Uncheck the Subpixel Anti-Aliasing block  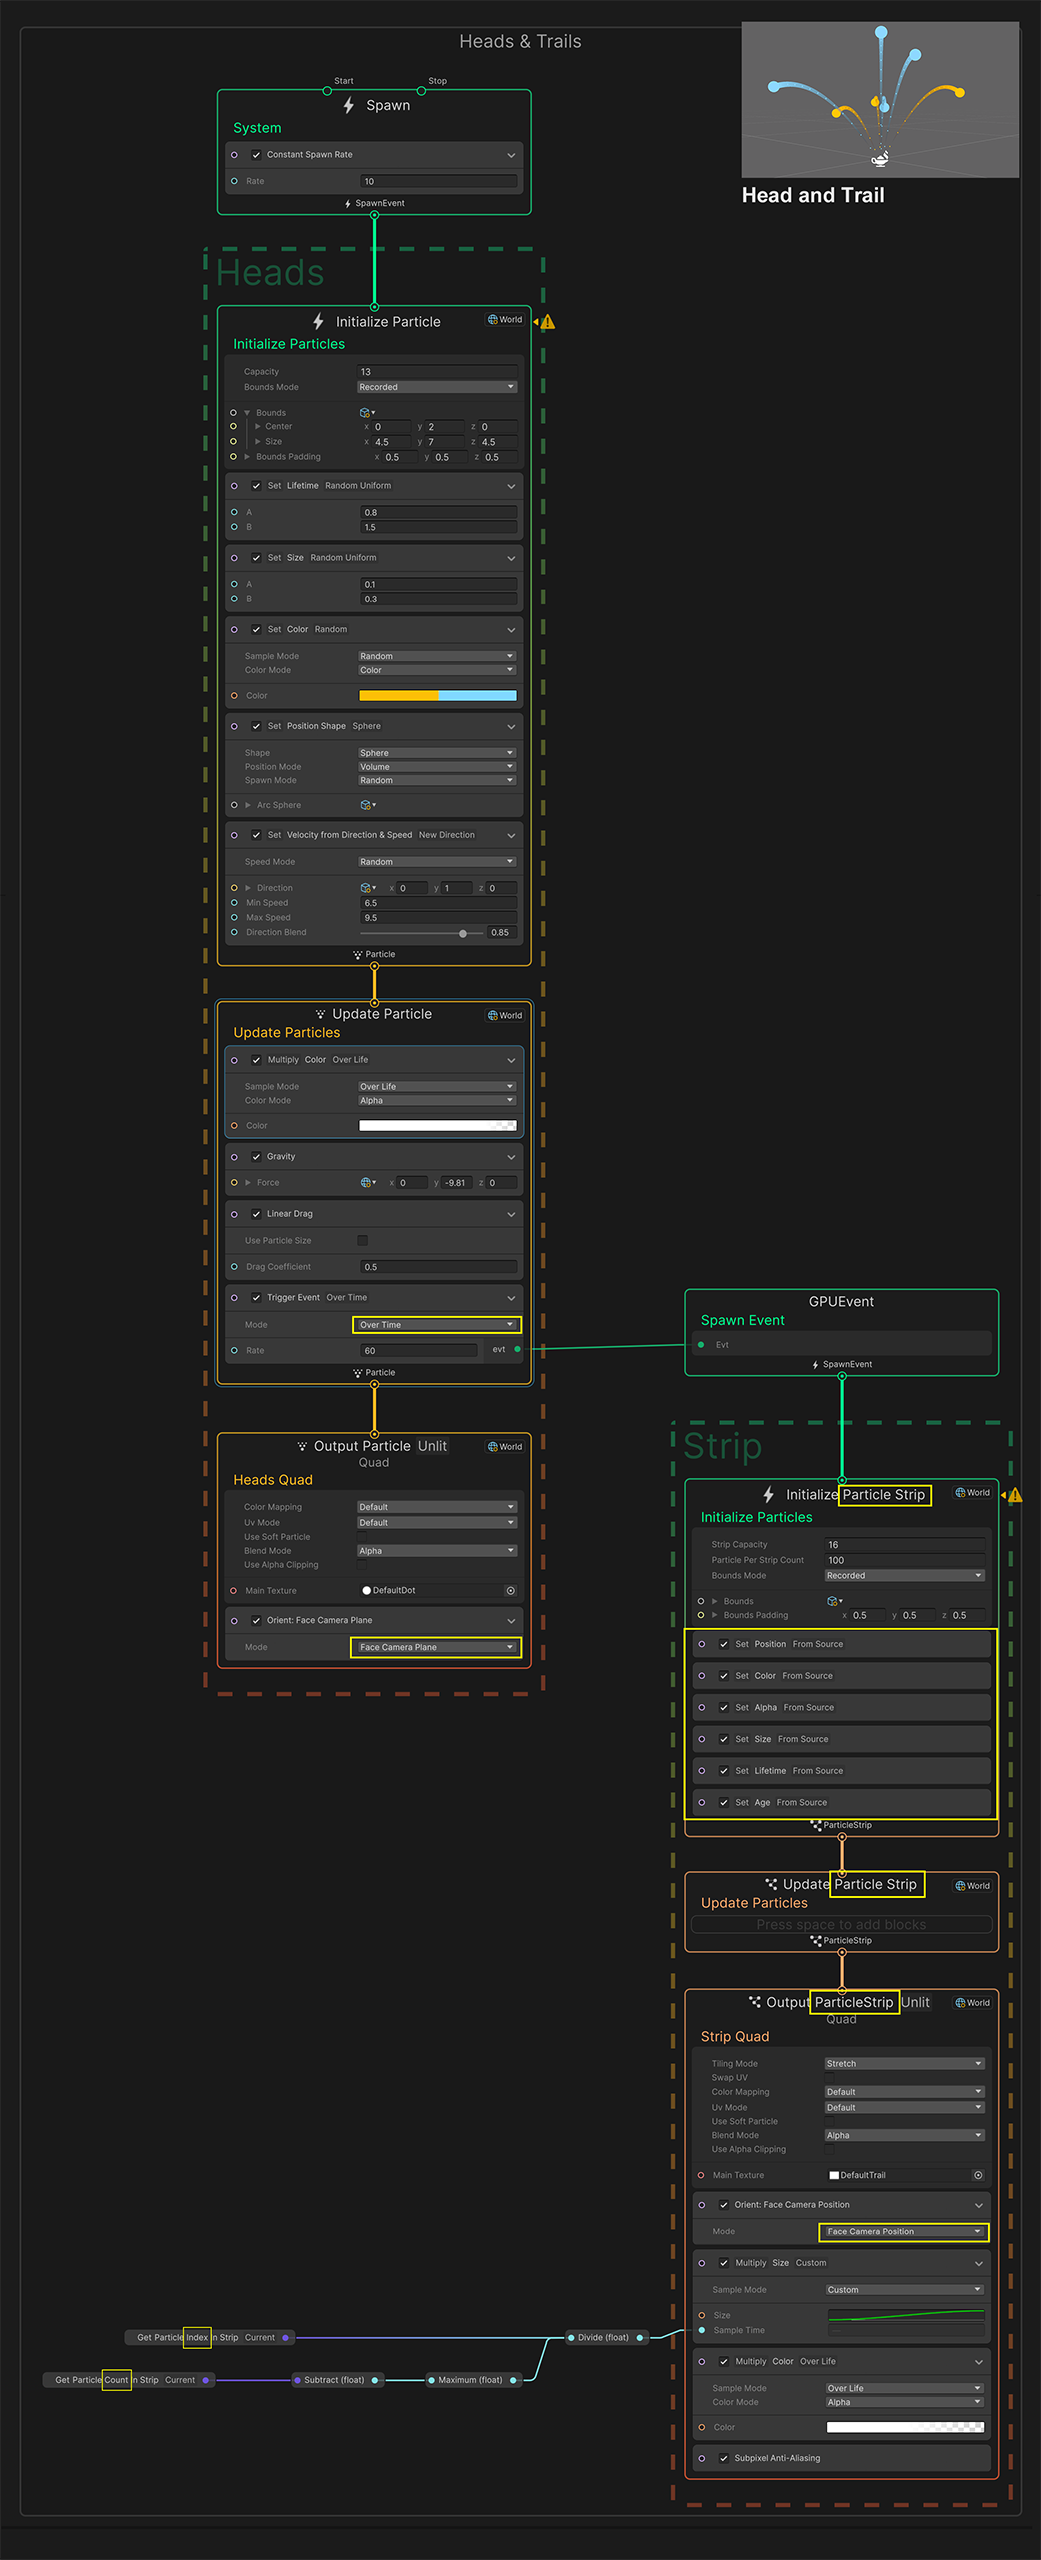pos(724,2457)
